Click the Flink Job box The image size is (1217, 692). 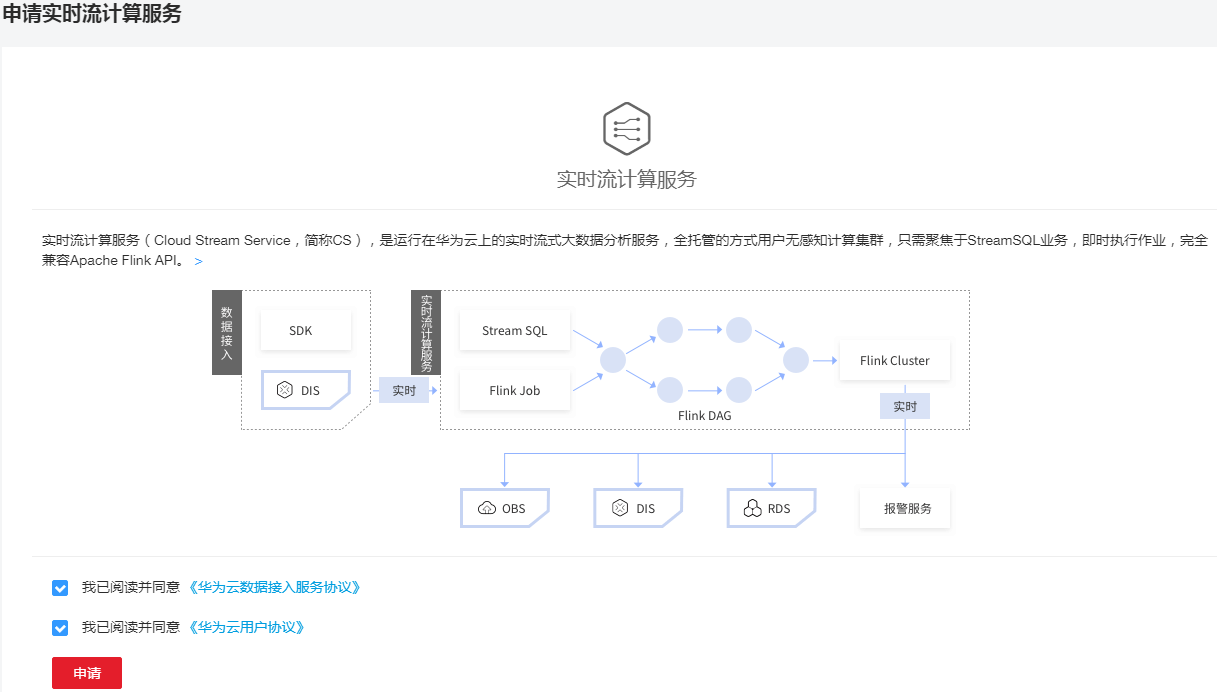click(x=515, y=390)
